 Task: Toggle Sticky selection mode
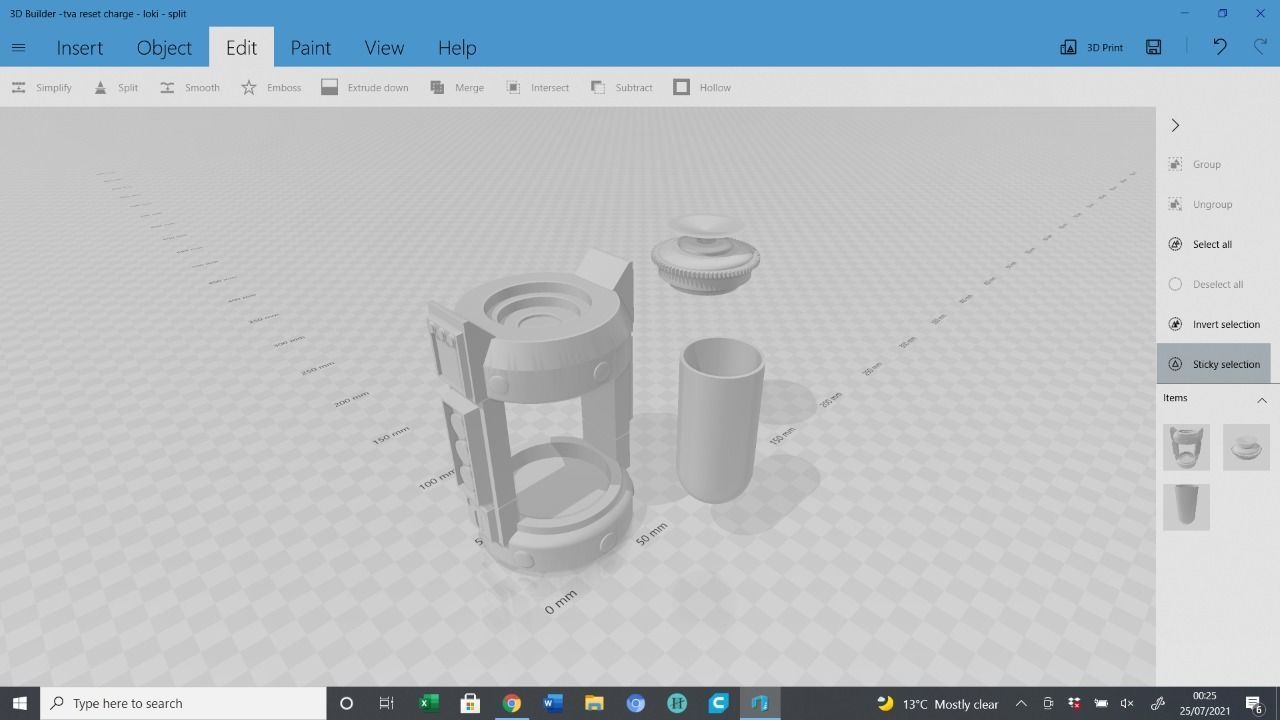[x=1214, y=364]
